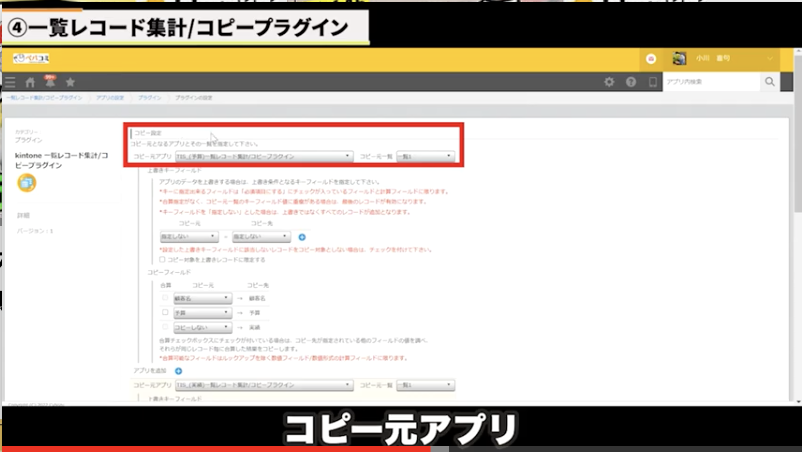Expand the コピー先 key field dropdown
This screenshot has width=802, height=452.
260,237
